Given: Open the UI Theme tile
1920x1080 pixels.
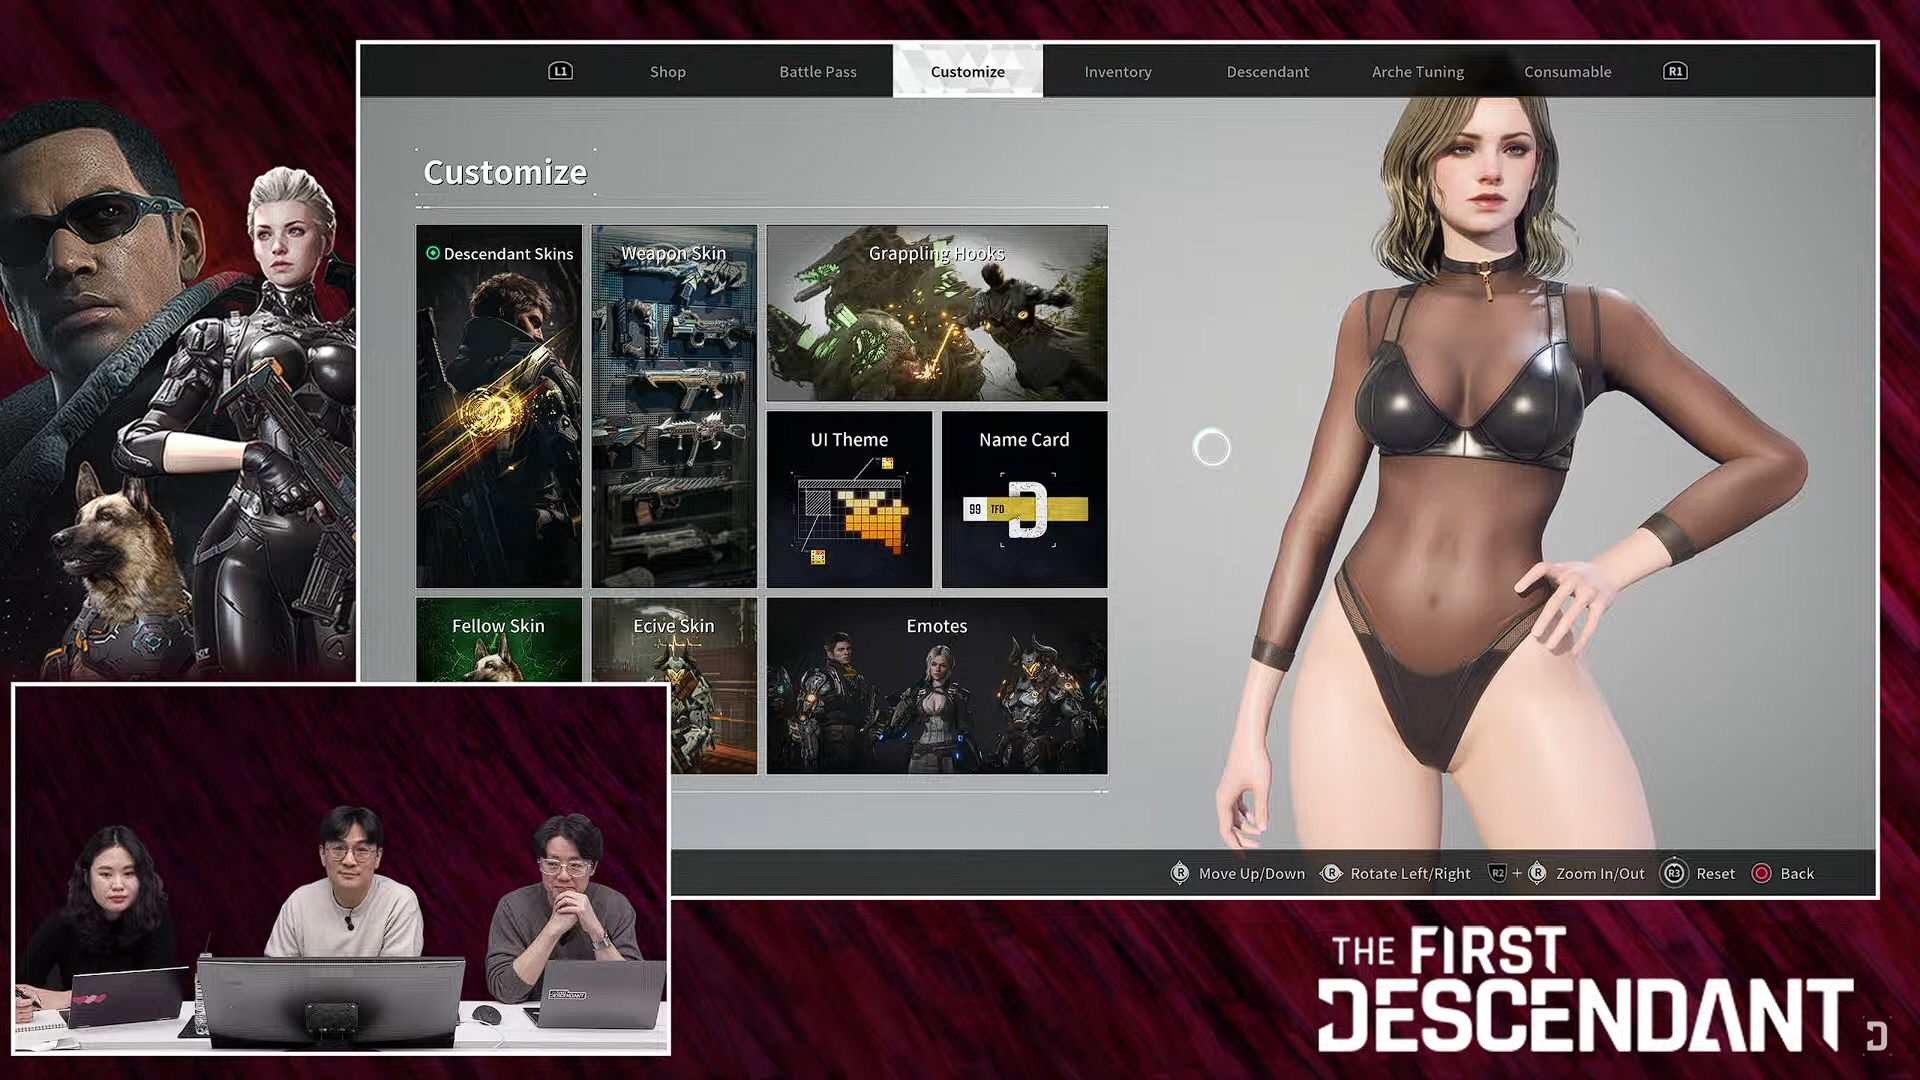Looking at the screenshot, I should [849, 499].
